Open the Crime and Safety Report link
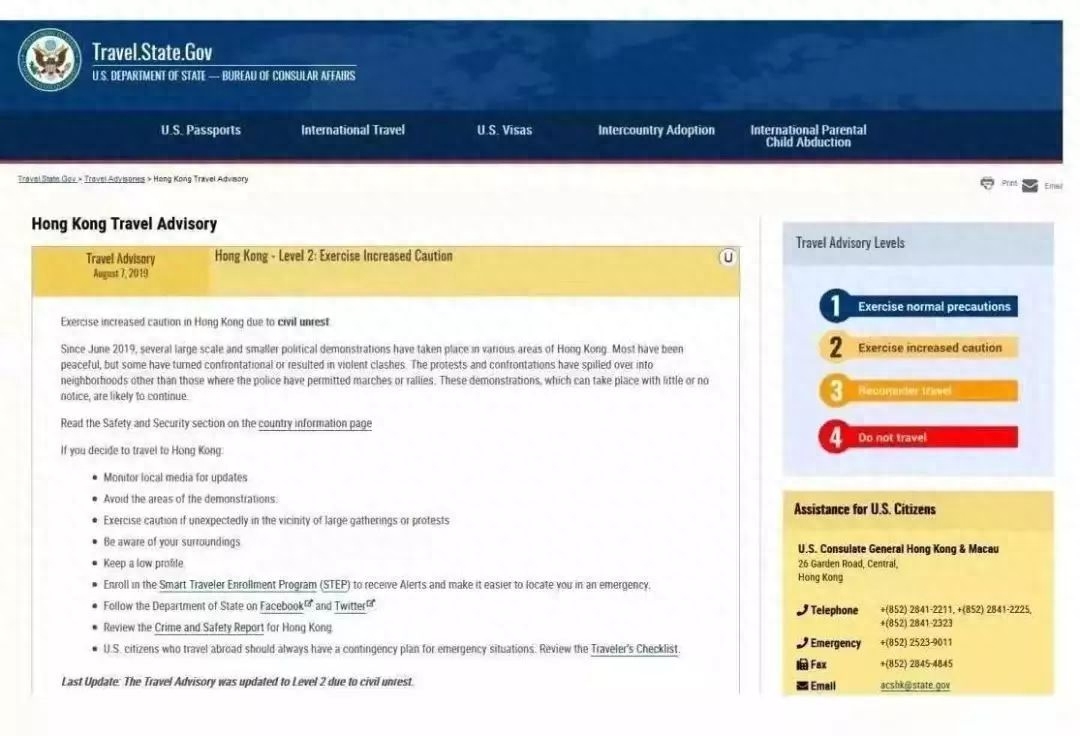This screenshot has height=736, width=1080. pyautogui.click(x=209, y=628)
